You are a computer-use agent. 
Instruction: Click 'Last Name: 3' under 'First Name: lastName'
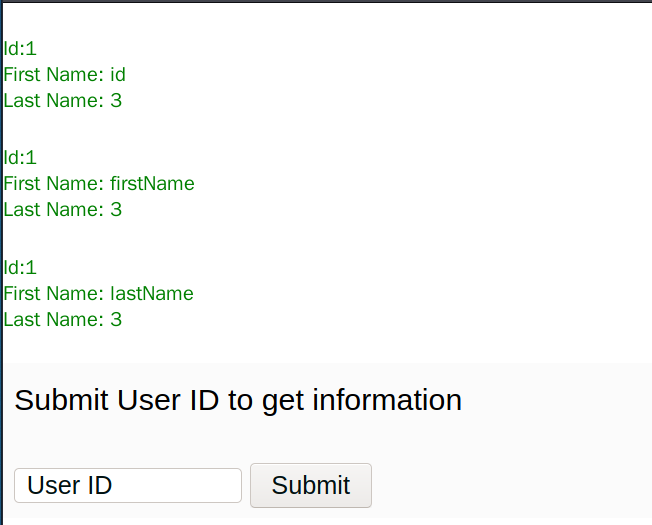(63, 320)
